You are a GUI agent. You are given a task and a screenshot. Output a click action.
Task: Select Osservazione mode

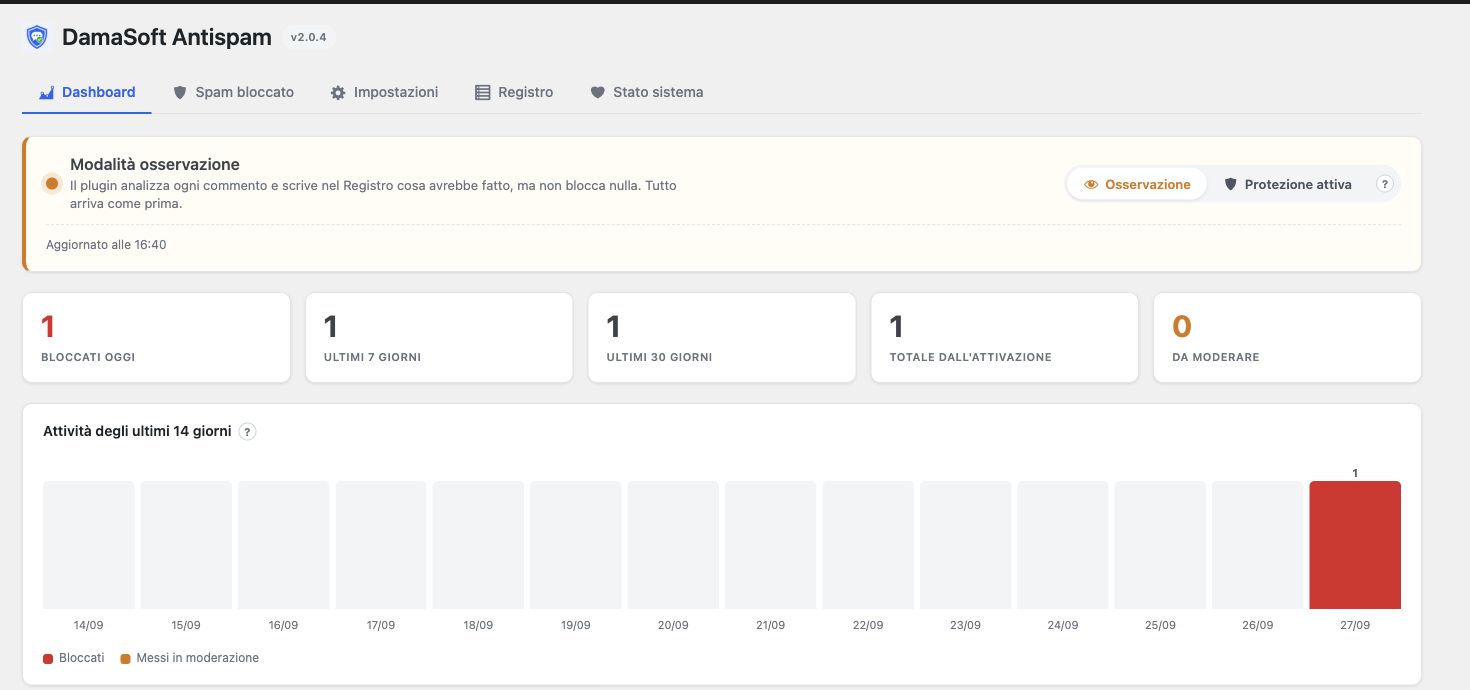pos(1137,184)
